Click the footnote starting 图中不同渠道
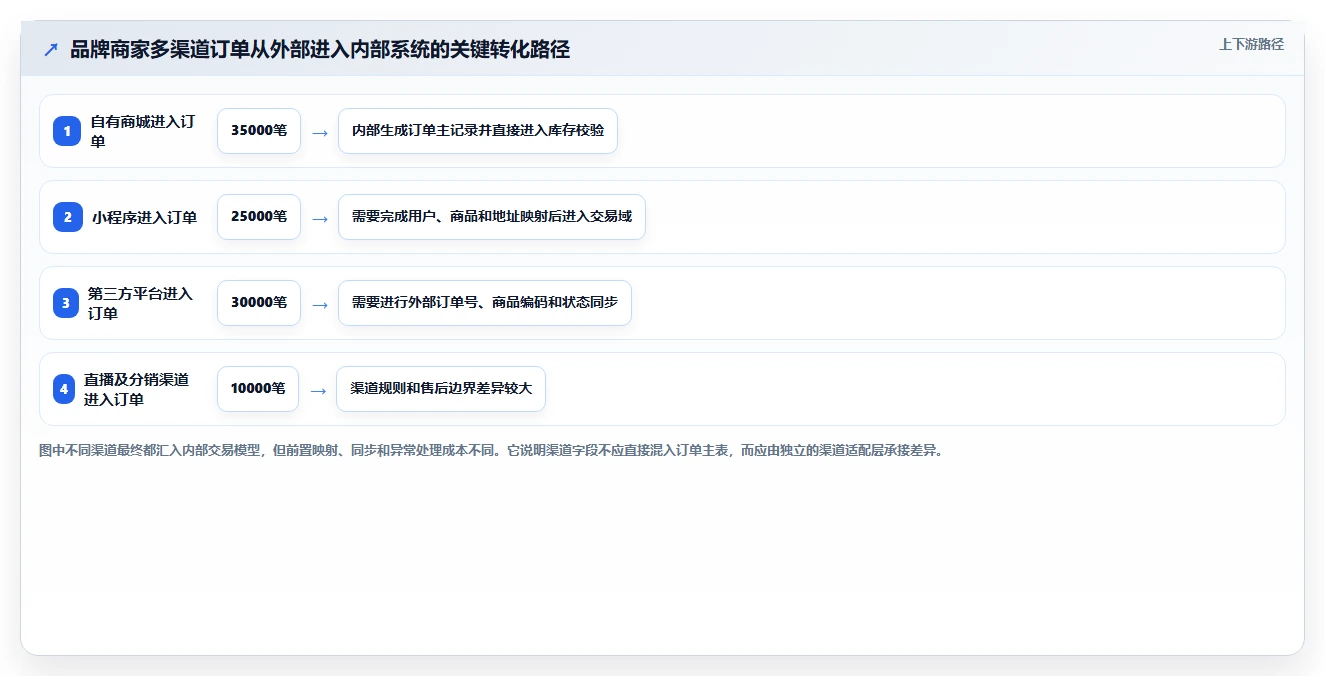Viewport: 1325px width, 676px height. click(x=491, y=450)
